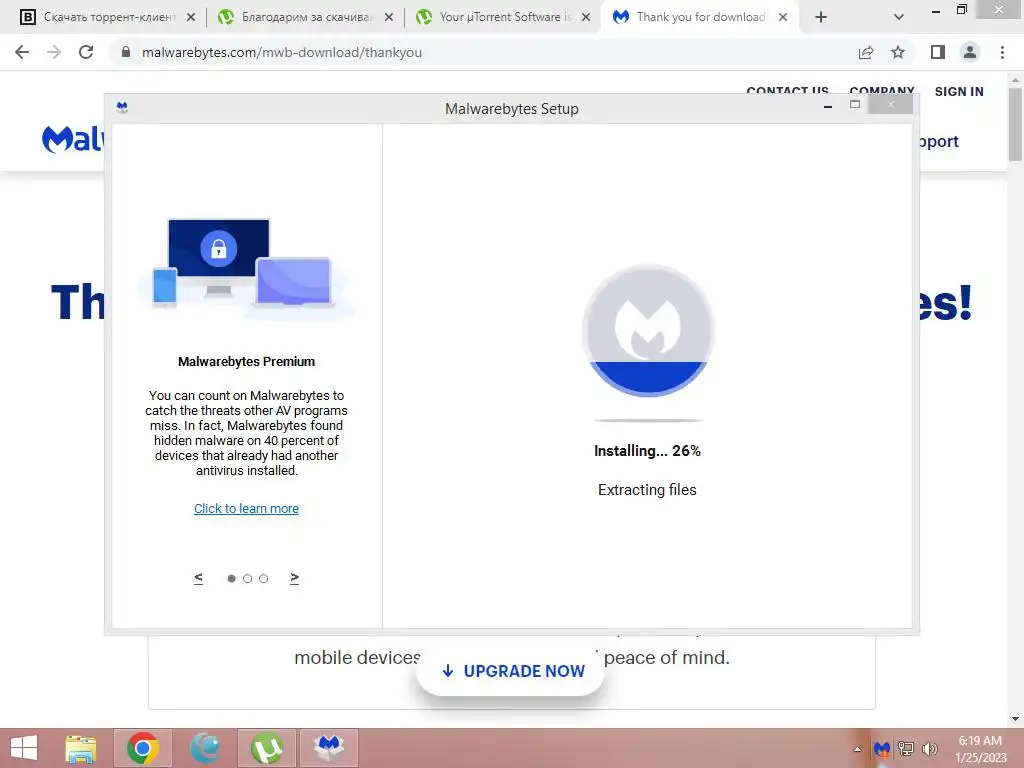
Task: Close the 'Your µTorrent Software' tab
Action: [x=586, y=17]
